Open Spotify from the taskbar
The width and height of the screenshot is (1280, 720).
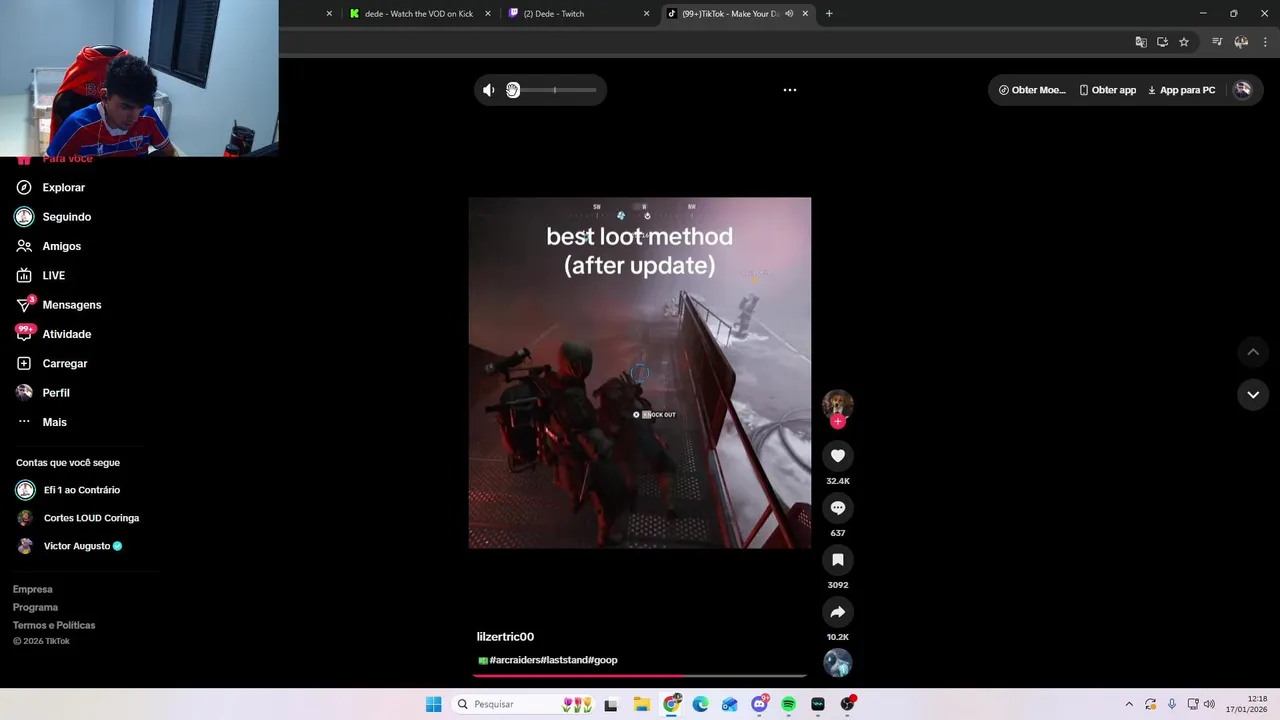coord(788,704)
